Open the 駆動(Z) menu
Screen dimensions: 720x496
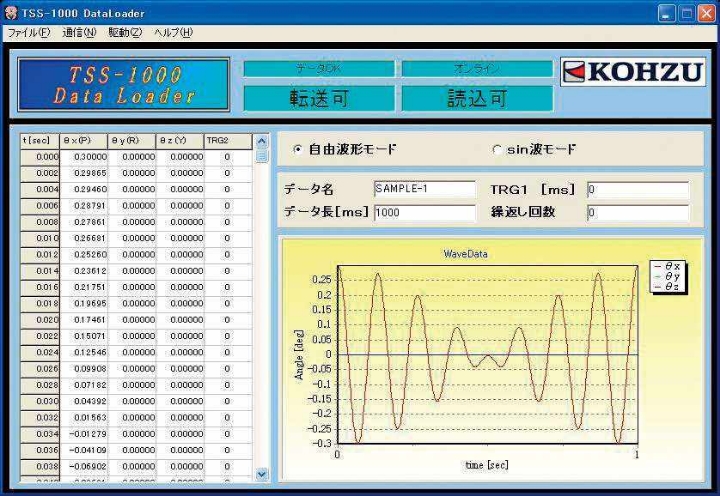(x=125, y=33)
